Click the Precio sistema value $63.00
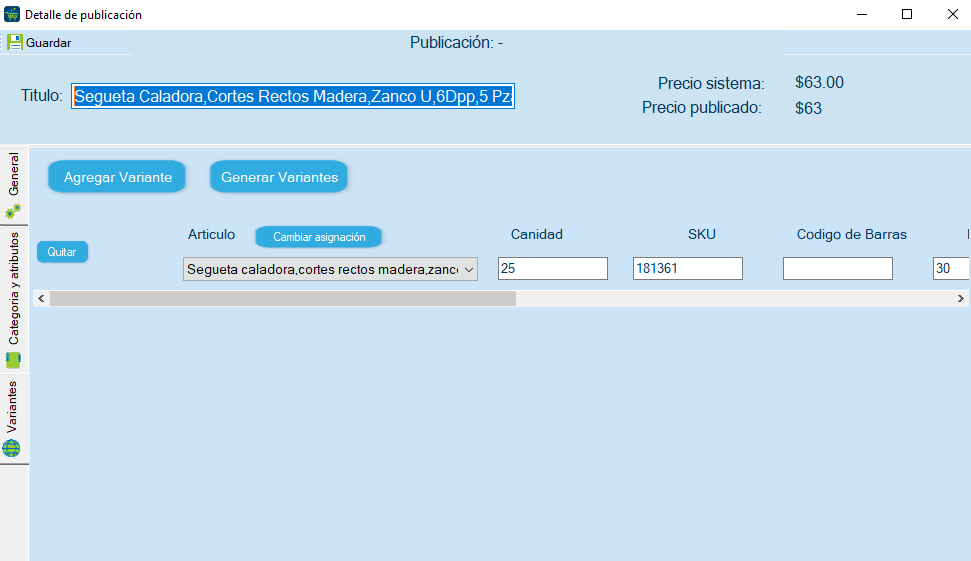971x561 pixels. (819, 82)
